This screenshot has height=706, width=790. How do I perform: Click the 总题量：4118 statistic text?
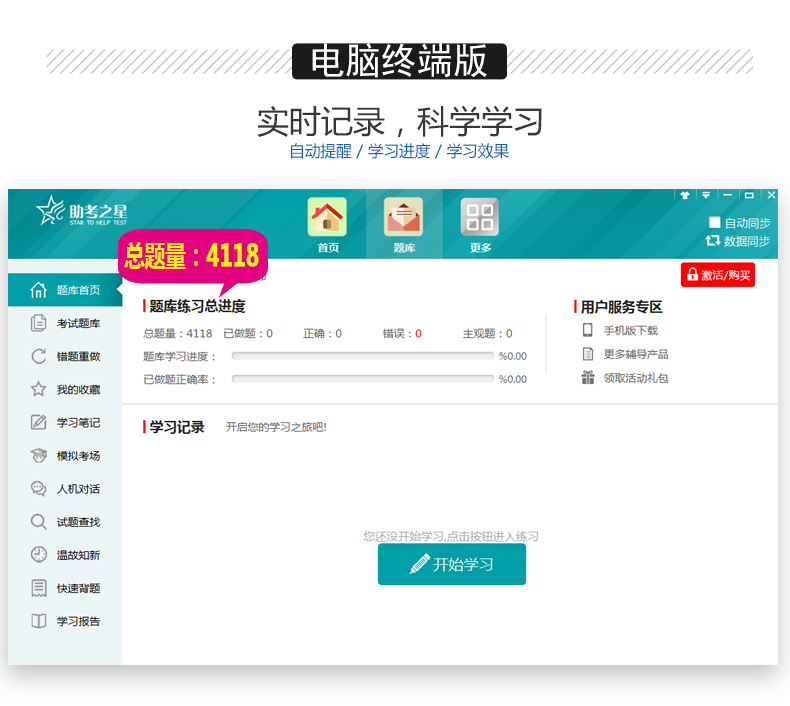(177, 333)
